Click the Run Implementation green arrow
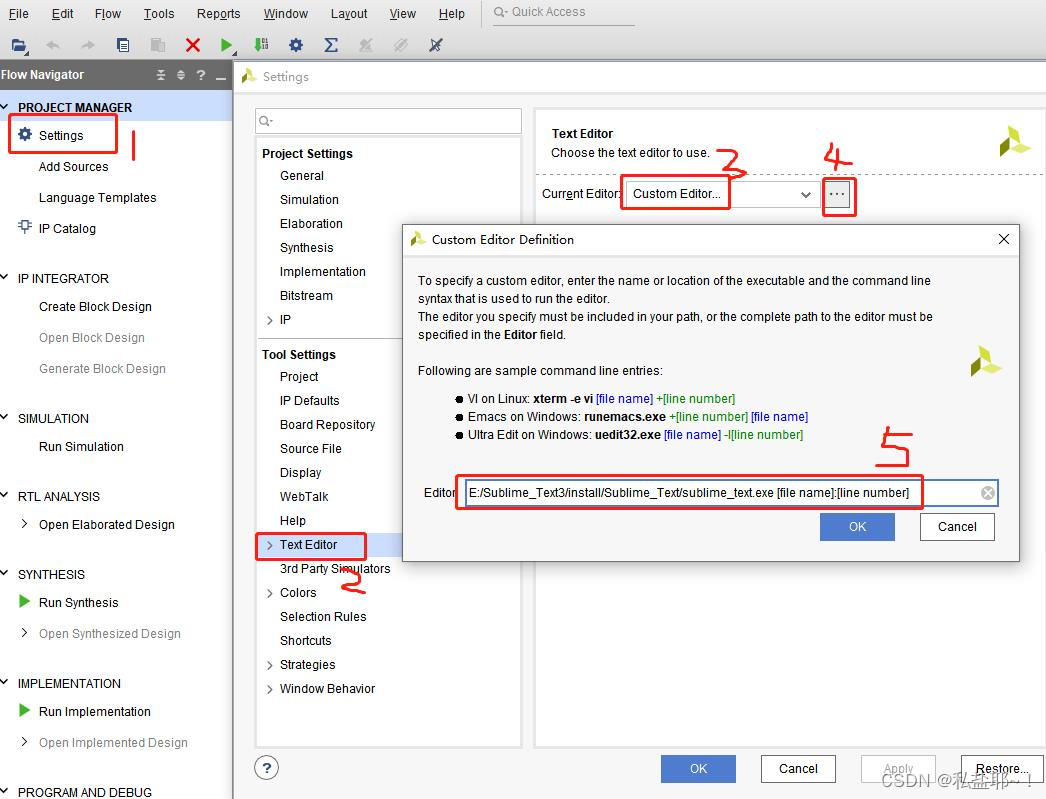 coord(25,711)
